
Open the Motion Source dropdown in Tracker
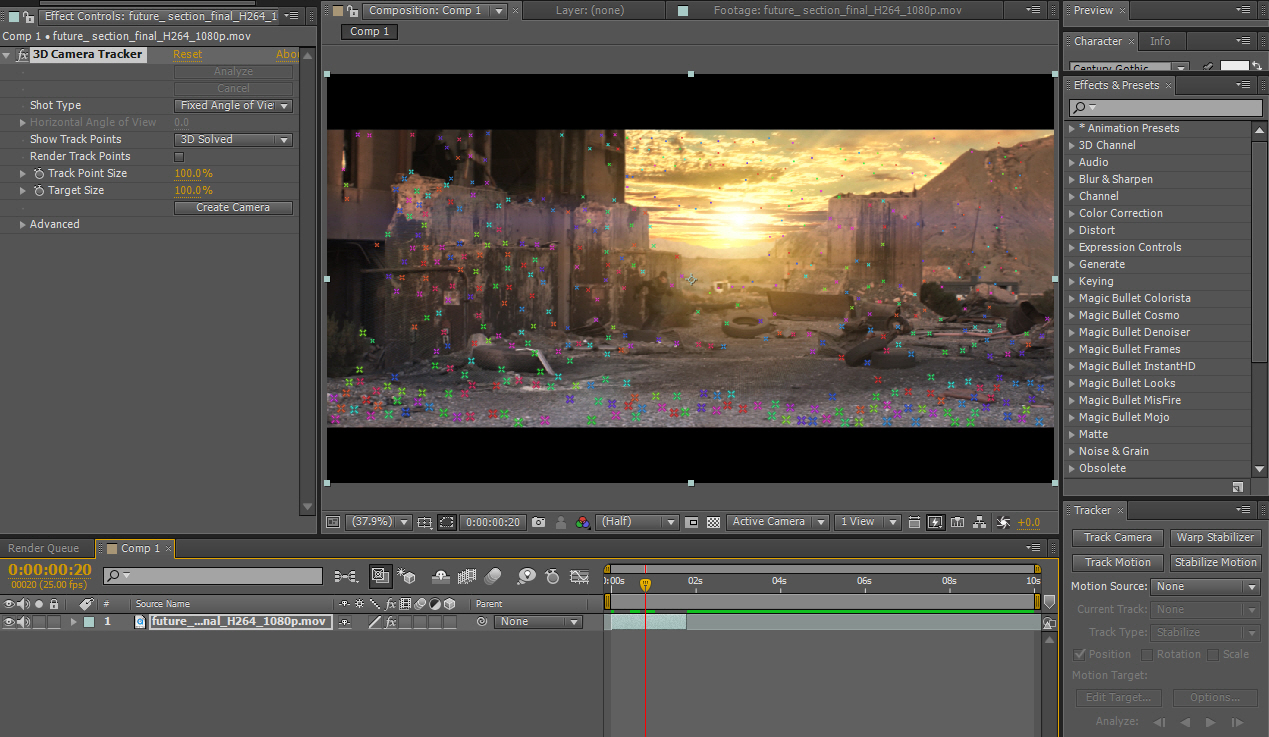1205,587
